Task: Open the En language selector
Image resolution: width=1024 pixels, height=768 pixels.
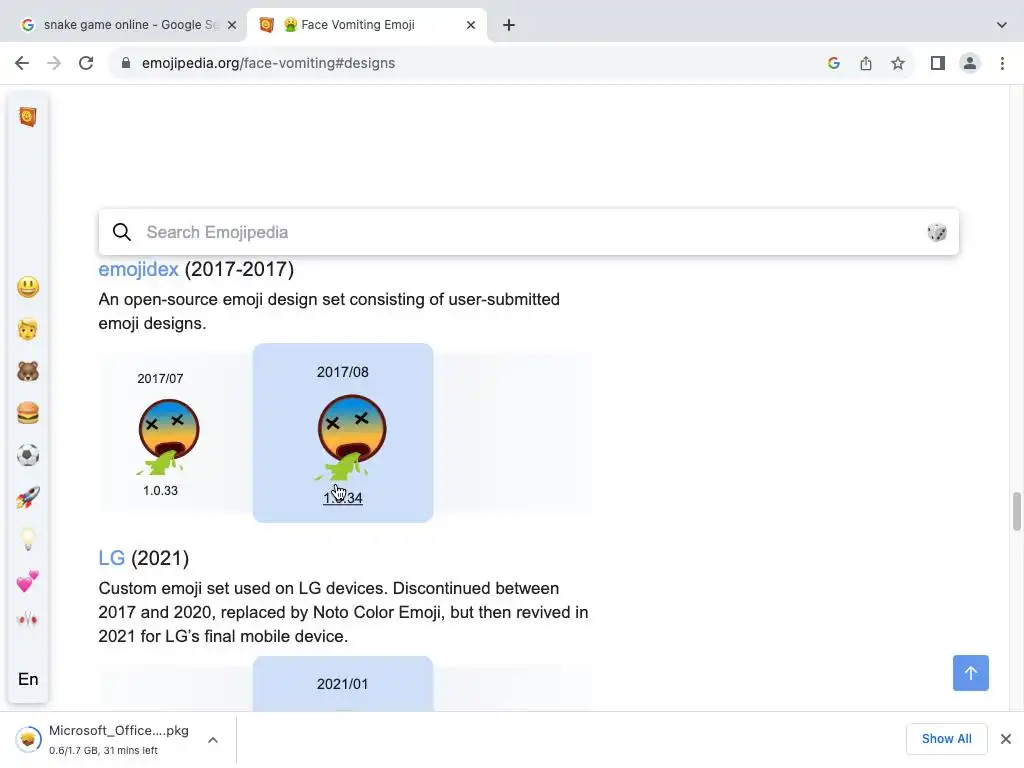Action: tap(28, 679)
